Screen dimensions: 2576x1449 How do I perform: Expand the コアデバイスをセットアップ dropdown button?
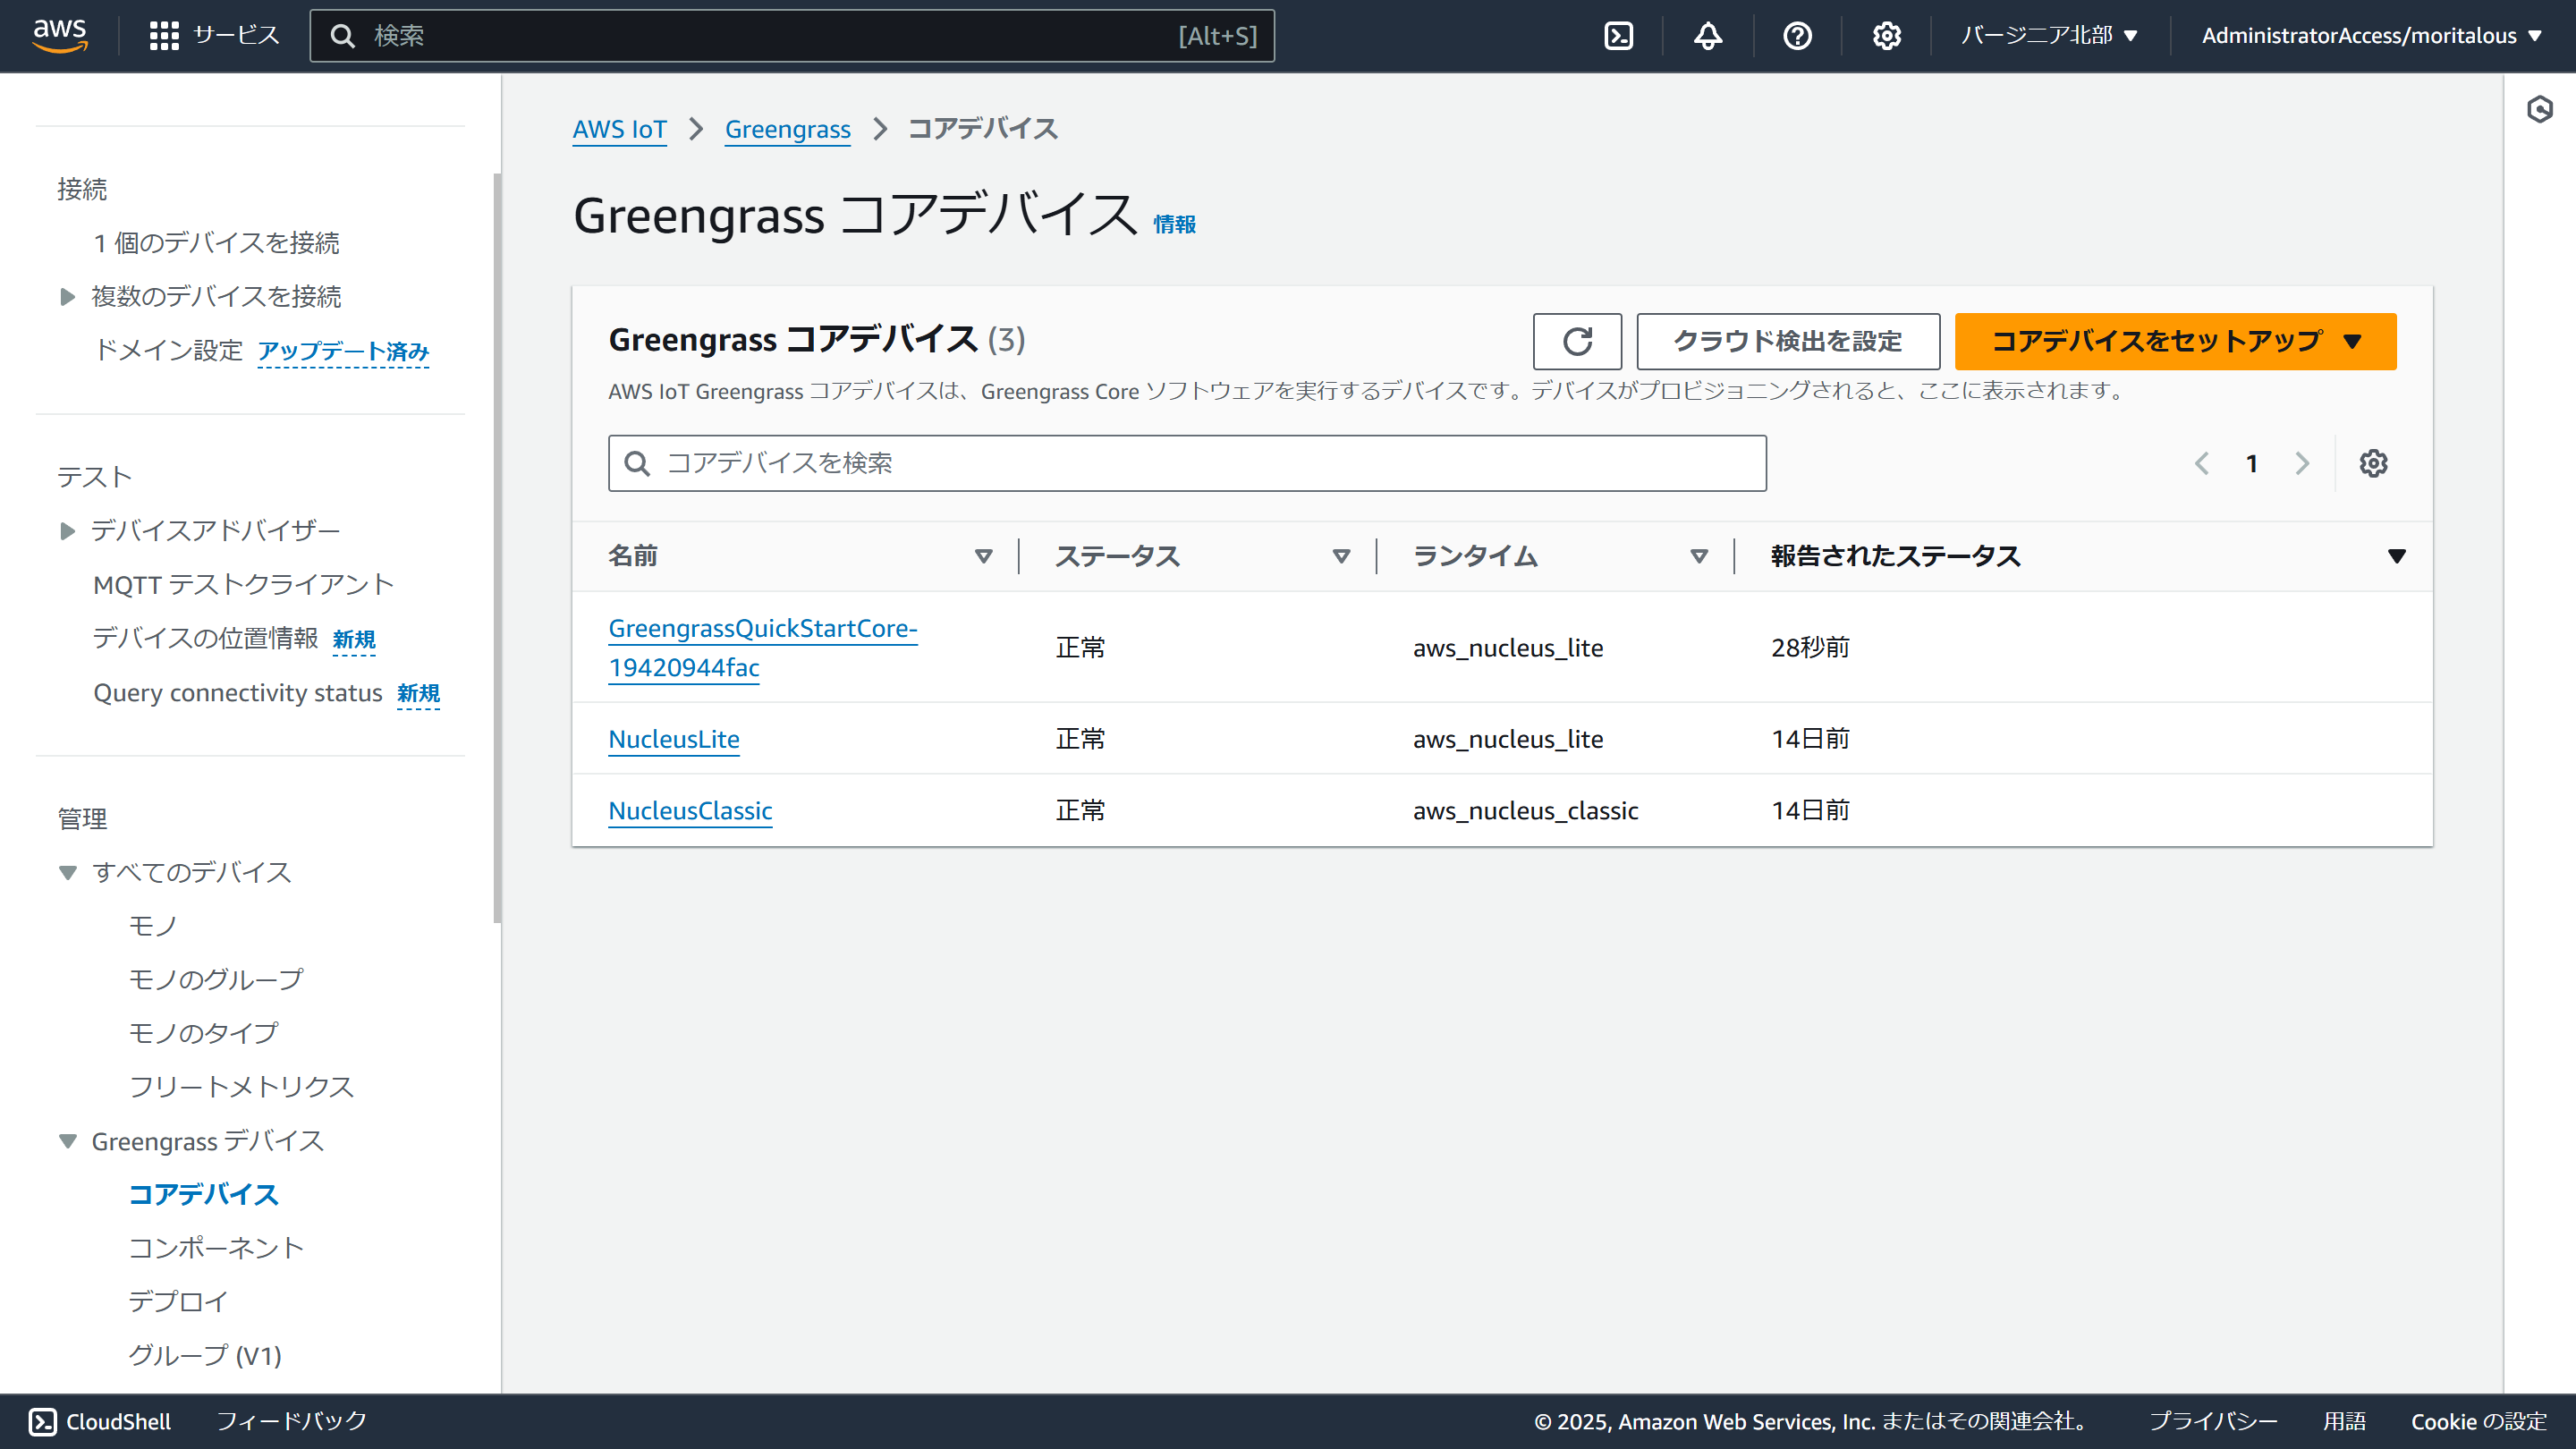[x=2175, y=341]
